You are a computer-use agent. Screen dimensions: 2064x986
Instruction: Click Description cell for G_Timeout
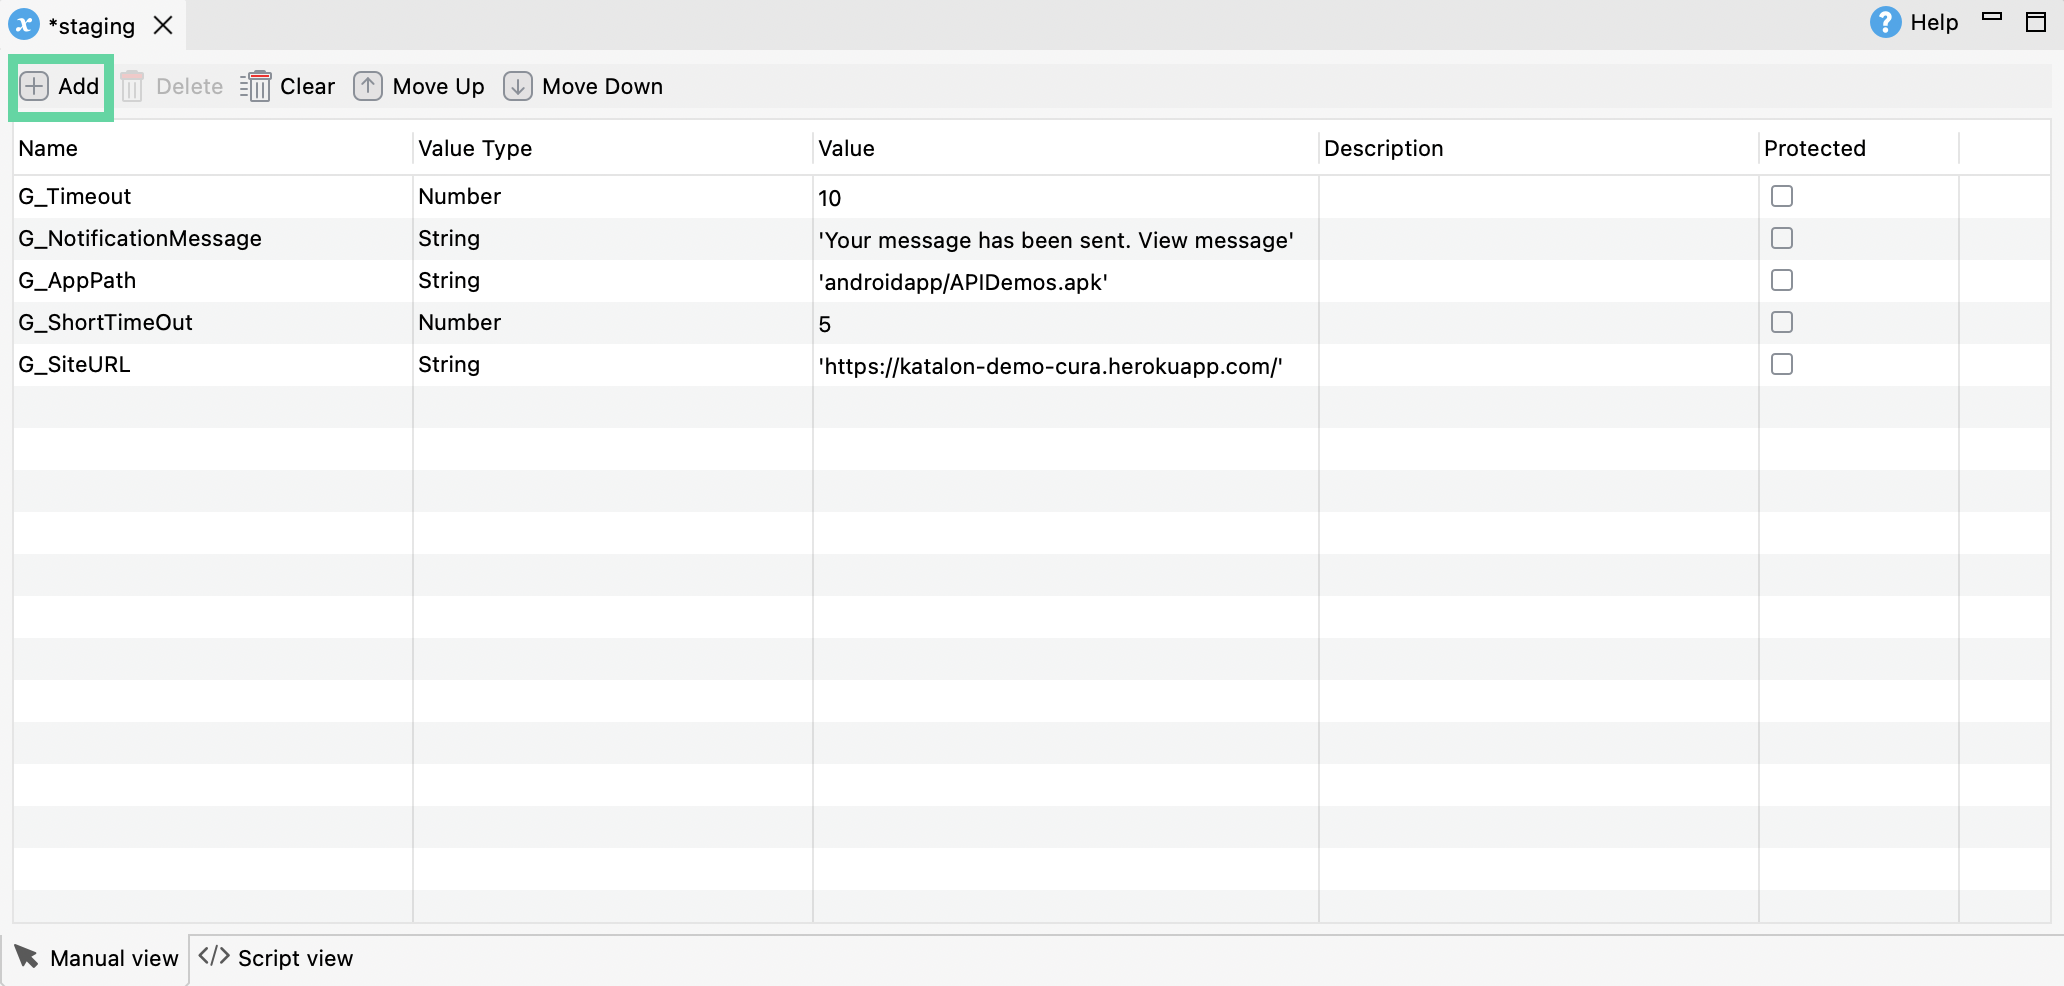1539,197
